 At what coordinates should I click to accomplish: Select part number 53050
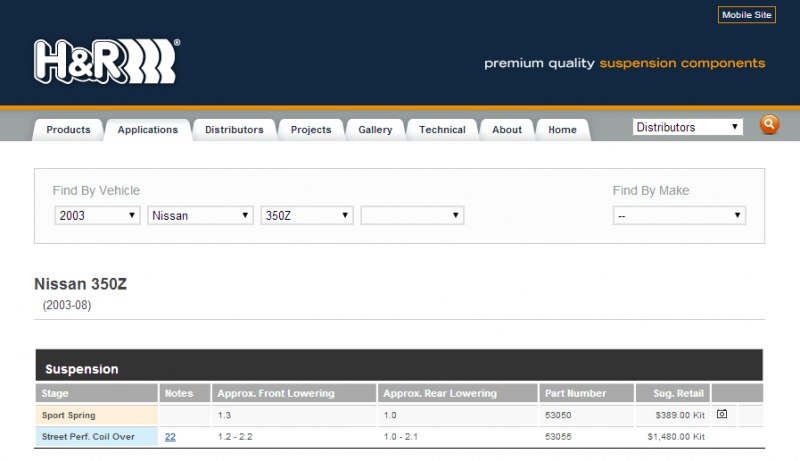[558, 415]
